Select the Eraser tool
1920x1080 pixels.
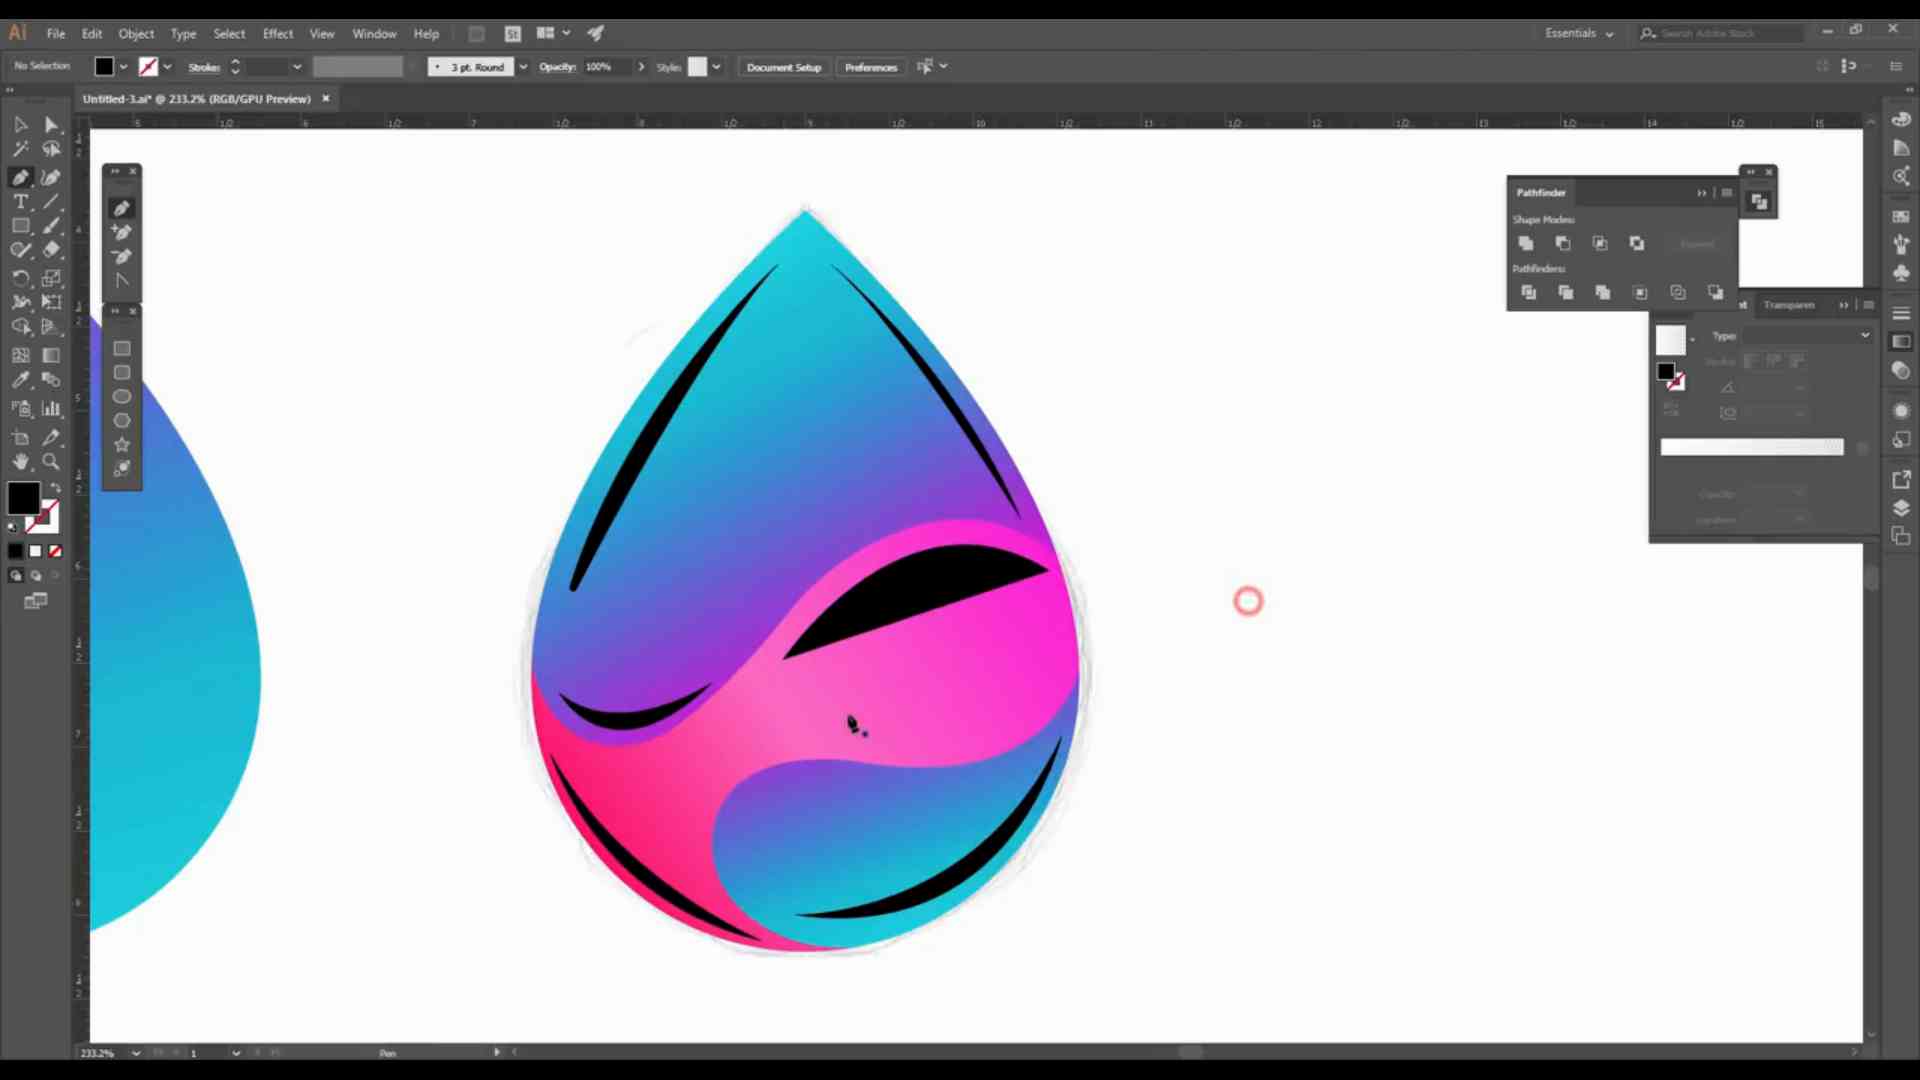click(x=51, y=250)
